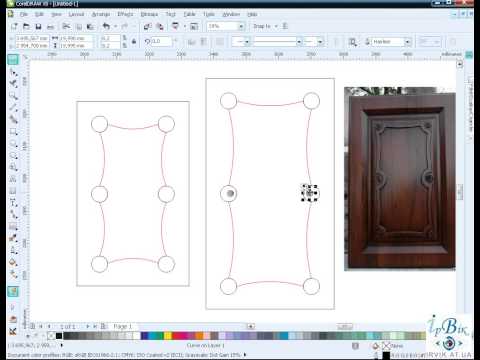Click the rotation angle input field
The image size is (480, 360).
[x=161, y=41]
